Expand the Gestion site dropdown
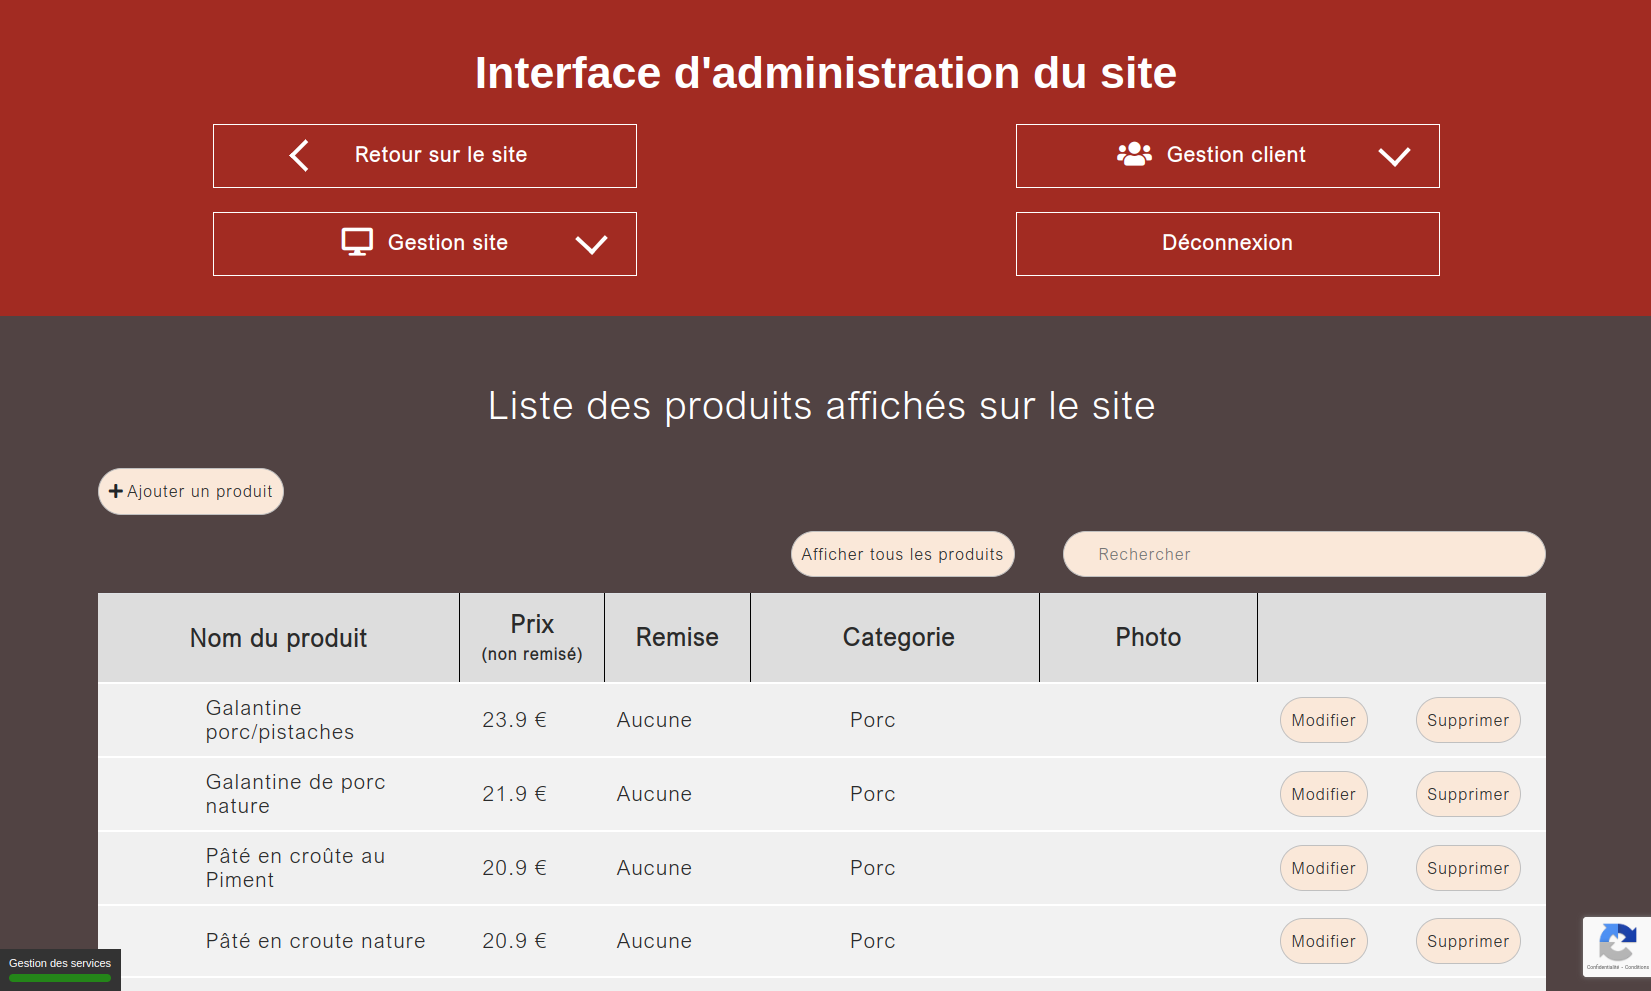 coord(590,244)
